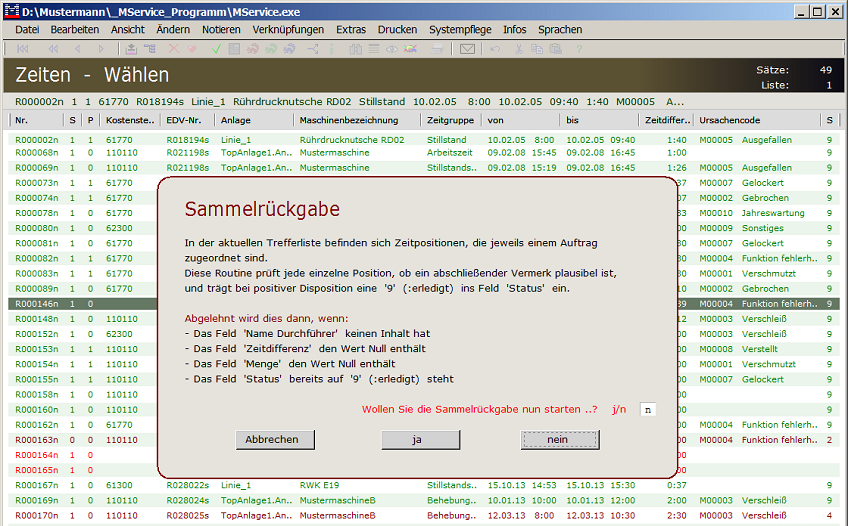Viewport: 848px width, 526px height.
Task: Open the Datei menu
Action: (x=27, y=30)
